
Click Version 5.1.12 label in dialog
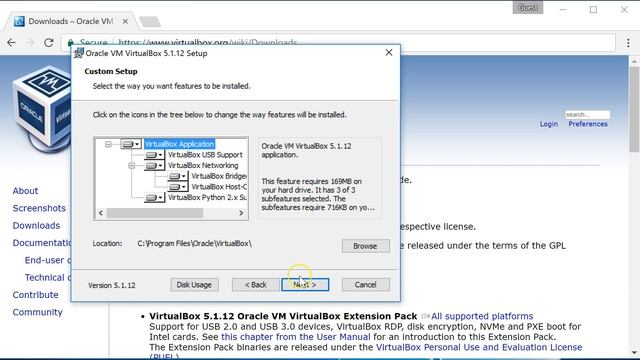(112, 285)
